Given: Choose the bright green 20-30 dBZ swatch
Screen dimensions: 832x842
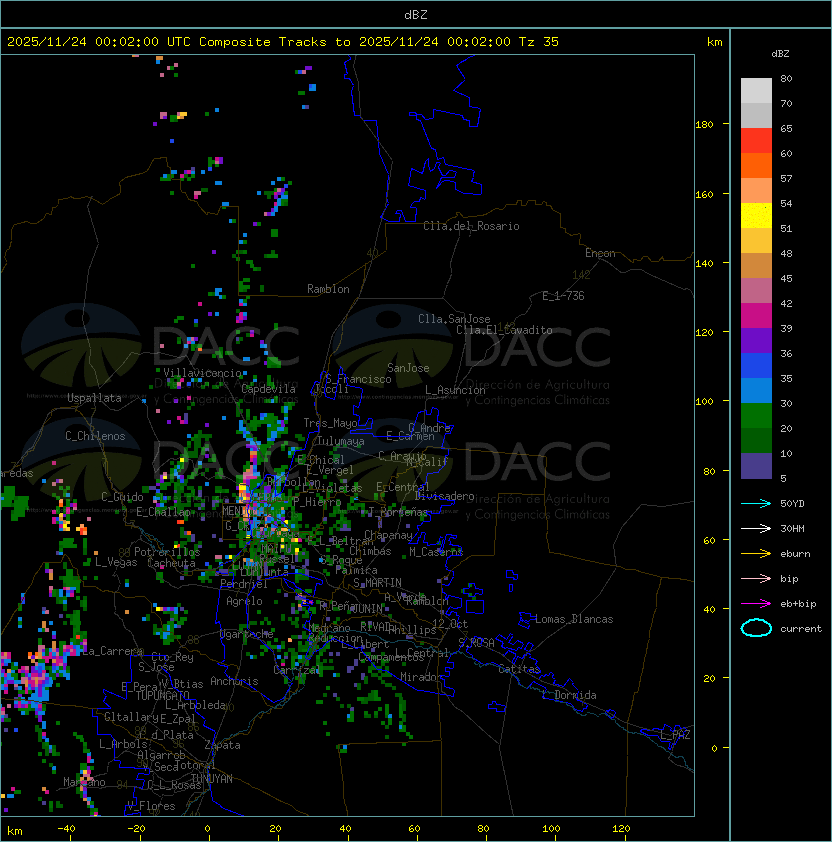Looking at the screenshot, I should point(756,416).
